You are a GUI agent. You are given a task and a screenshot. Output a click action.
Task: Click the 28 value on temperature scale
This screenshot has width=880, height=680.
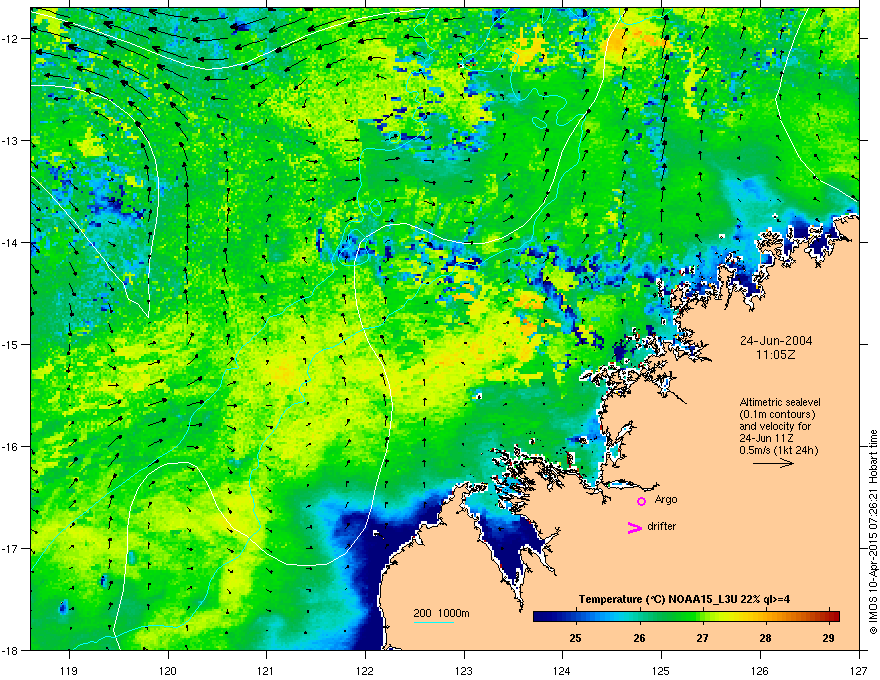tap(766, 638)
